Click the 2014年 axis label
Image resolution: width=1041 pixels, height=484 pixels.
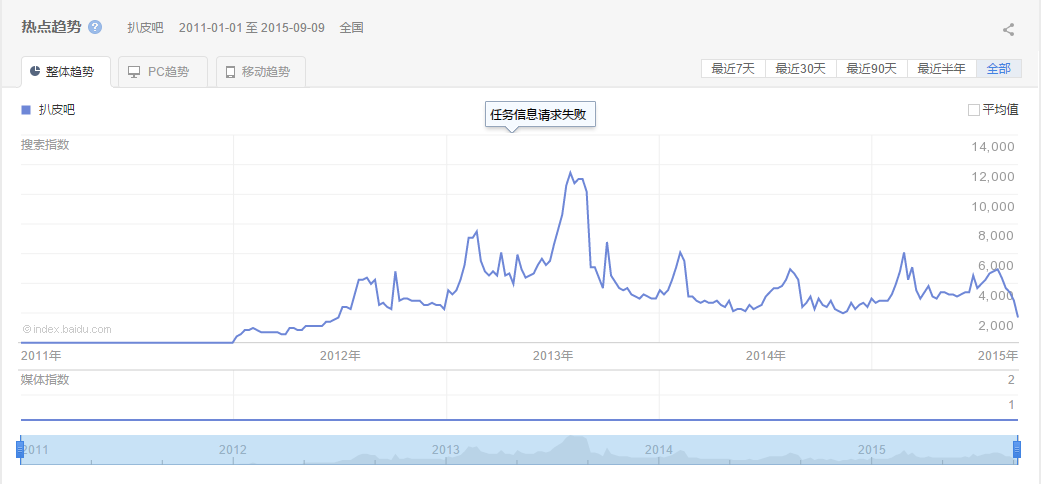(x=765, y=355)
